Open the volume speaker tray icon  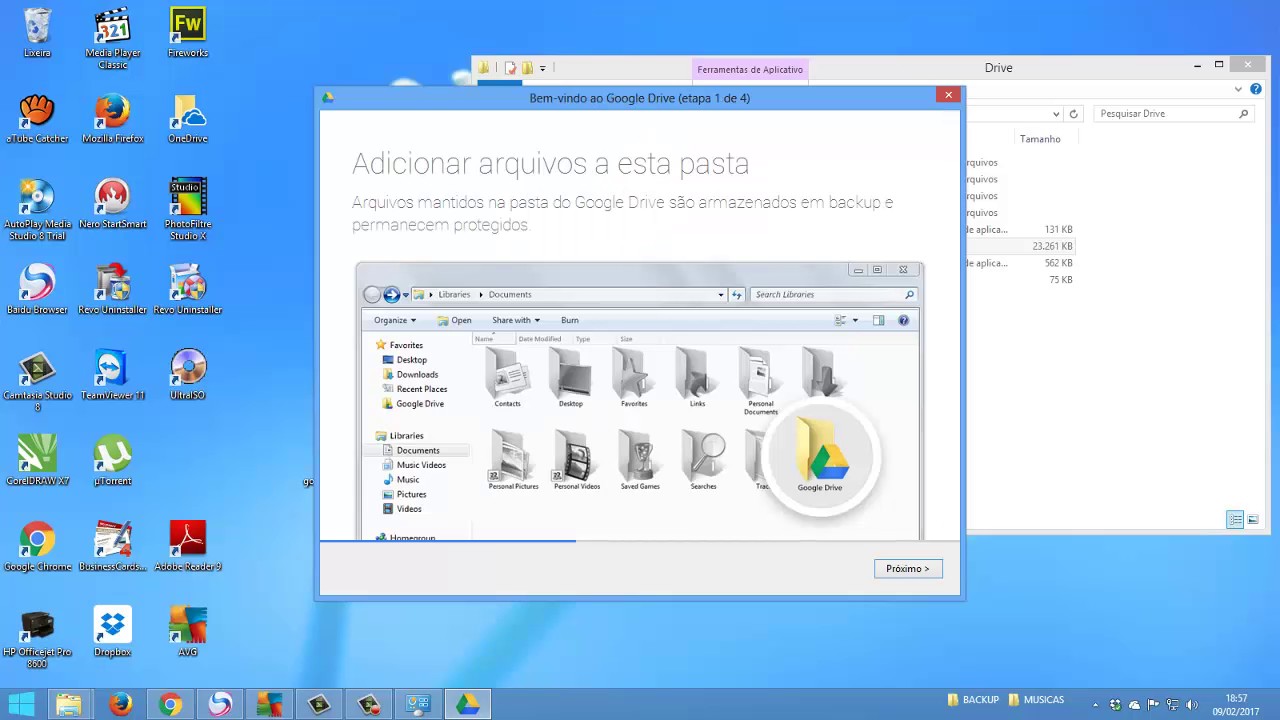pos(1191,705)
